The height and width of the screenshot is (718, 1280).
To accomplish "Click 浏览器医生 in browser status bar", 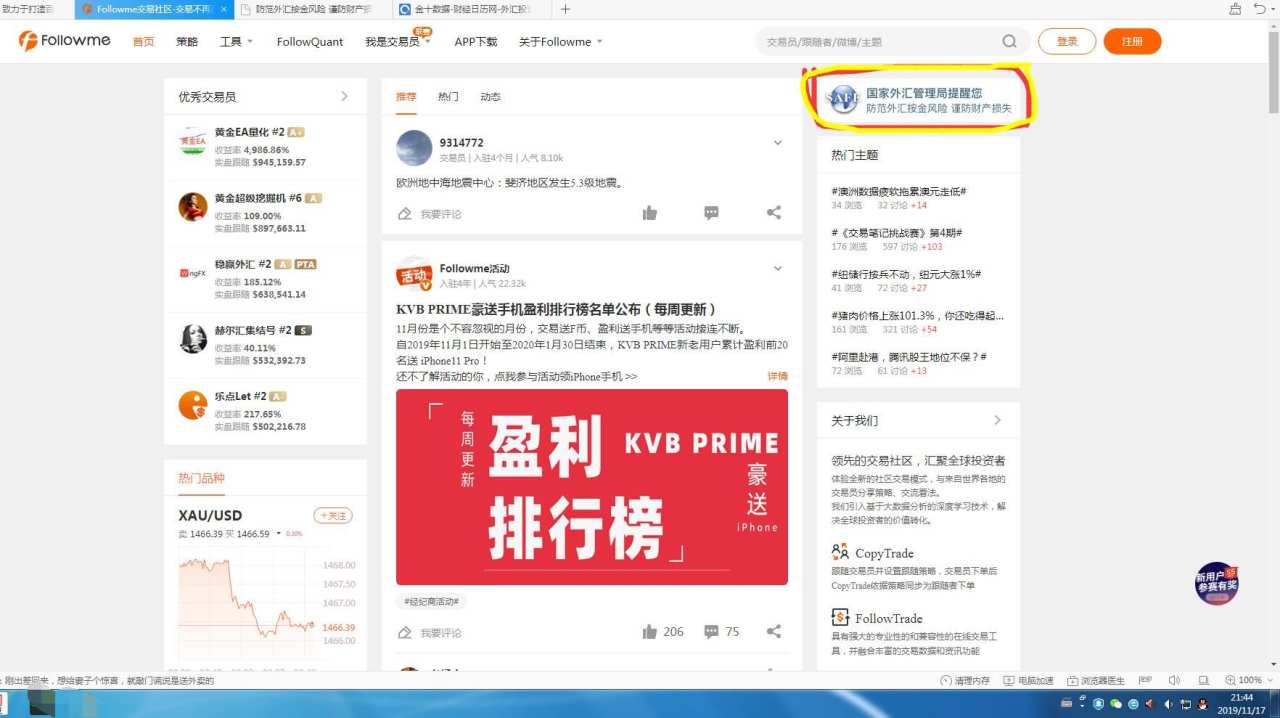I will pyautogui.click(x=1096, y=680).
